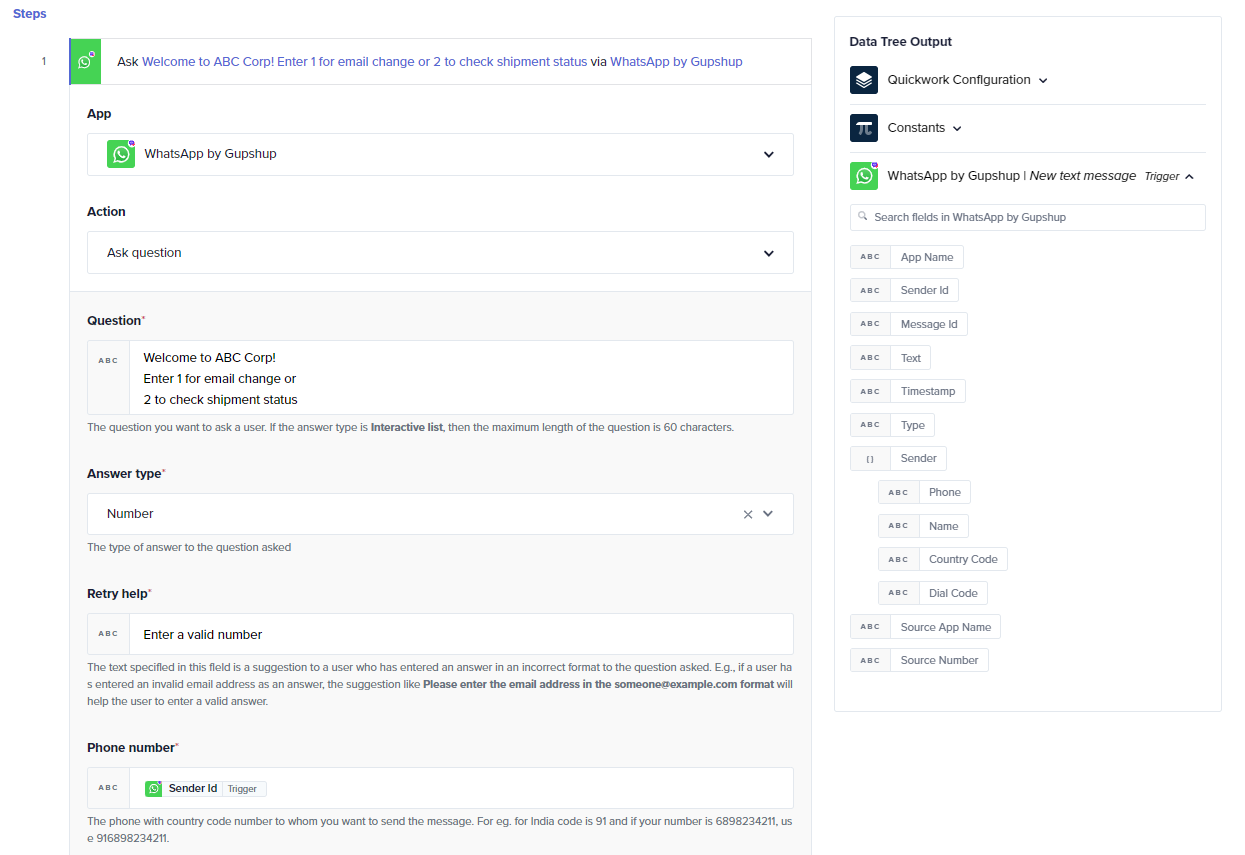
Task: Click the WhatsApp icon in the Sender Id pill
Action: pos(154,789)
